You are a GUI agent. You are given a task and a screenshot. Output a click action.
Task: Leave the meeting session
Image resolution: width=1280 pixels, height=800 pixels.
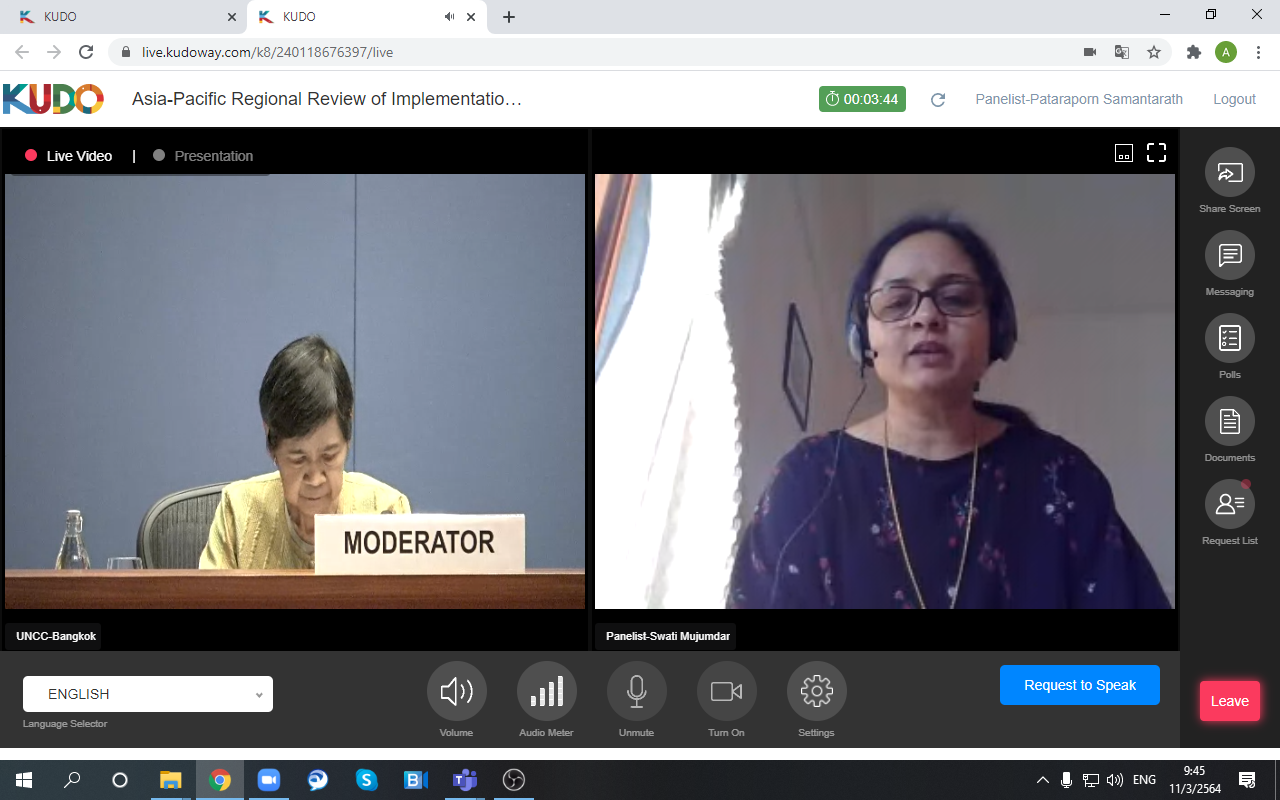[1229, 701]
